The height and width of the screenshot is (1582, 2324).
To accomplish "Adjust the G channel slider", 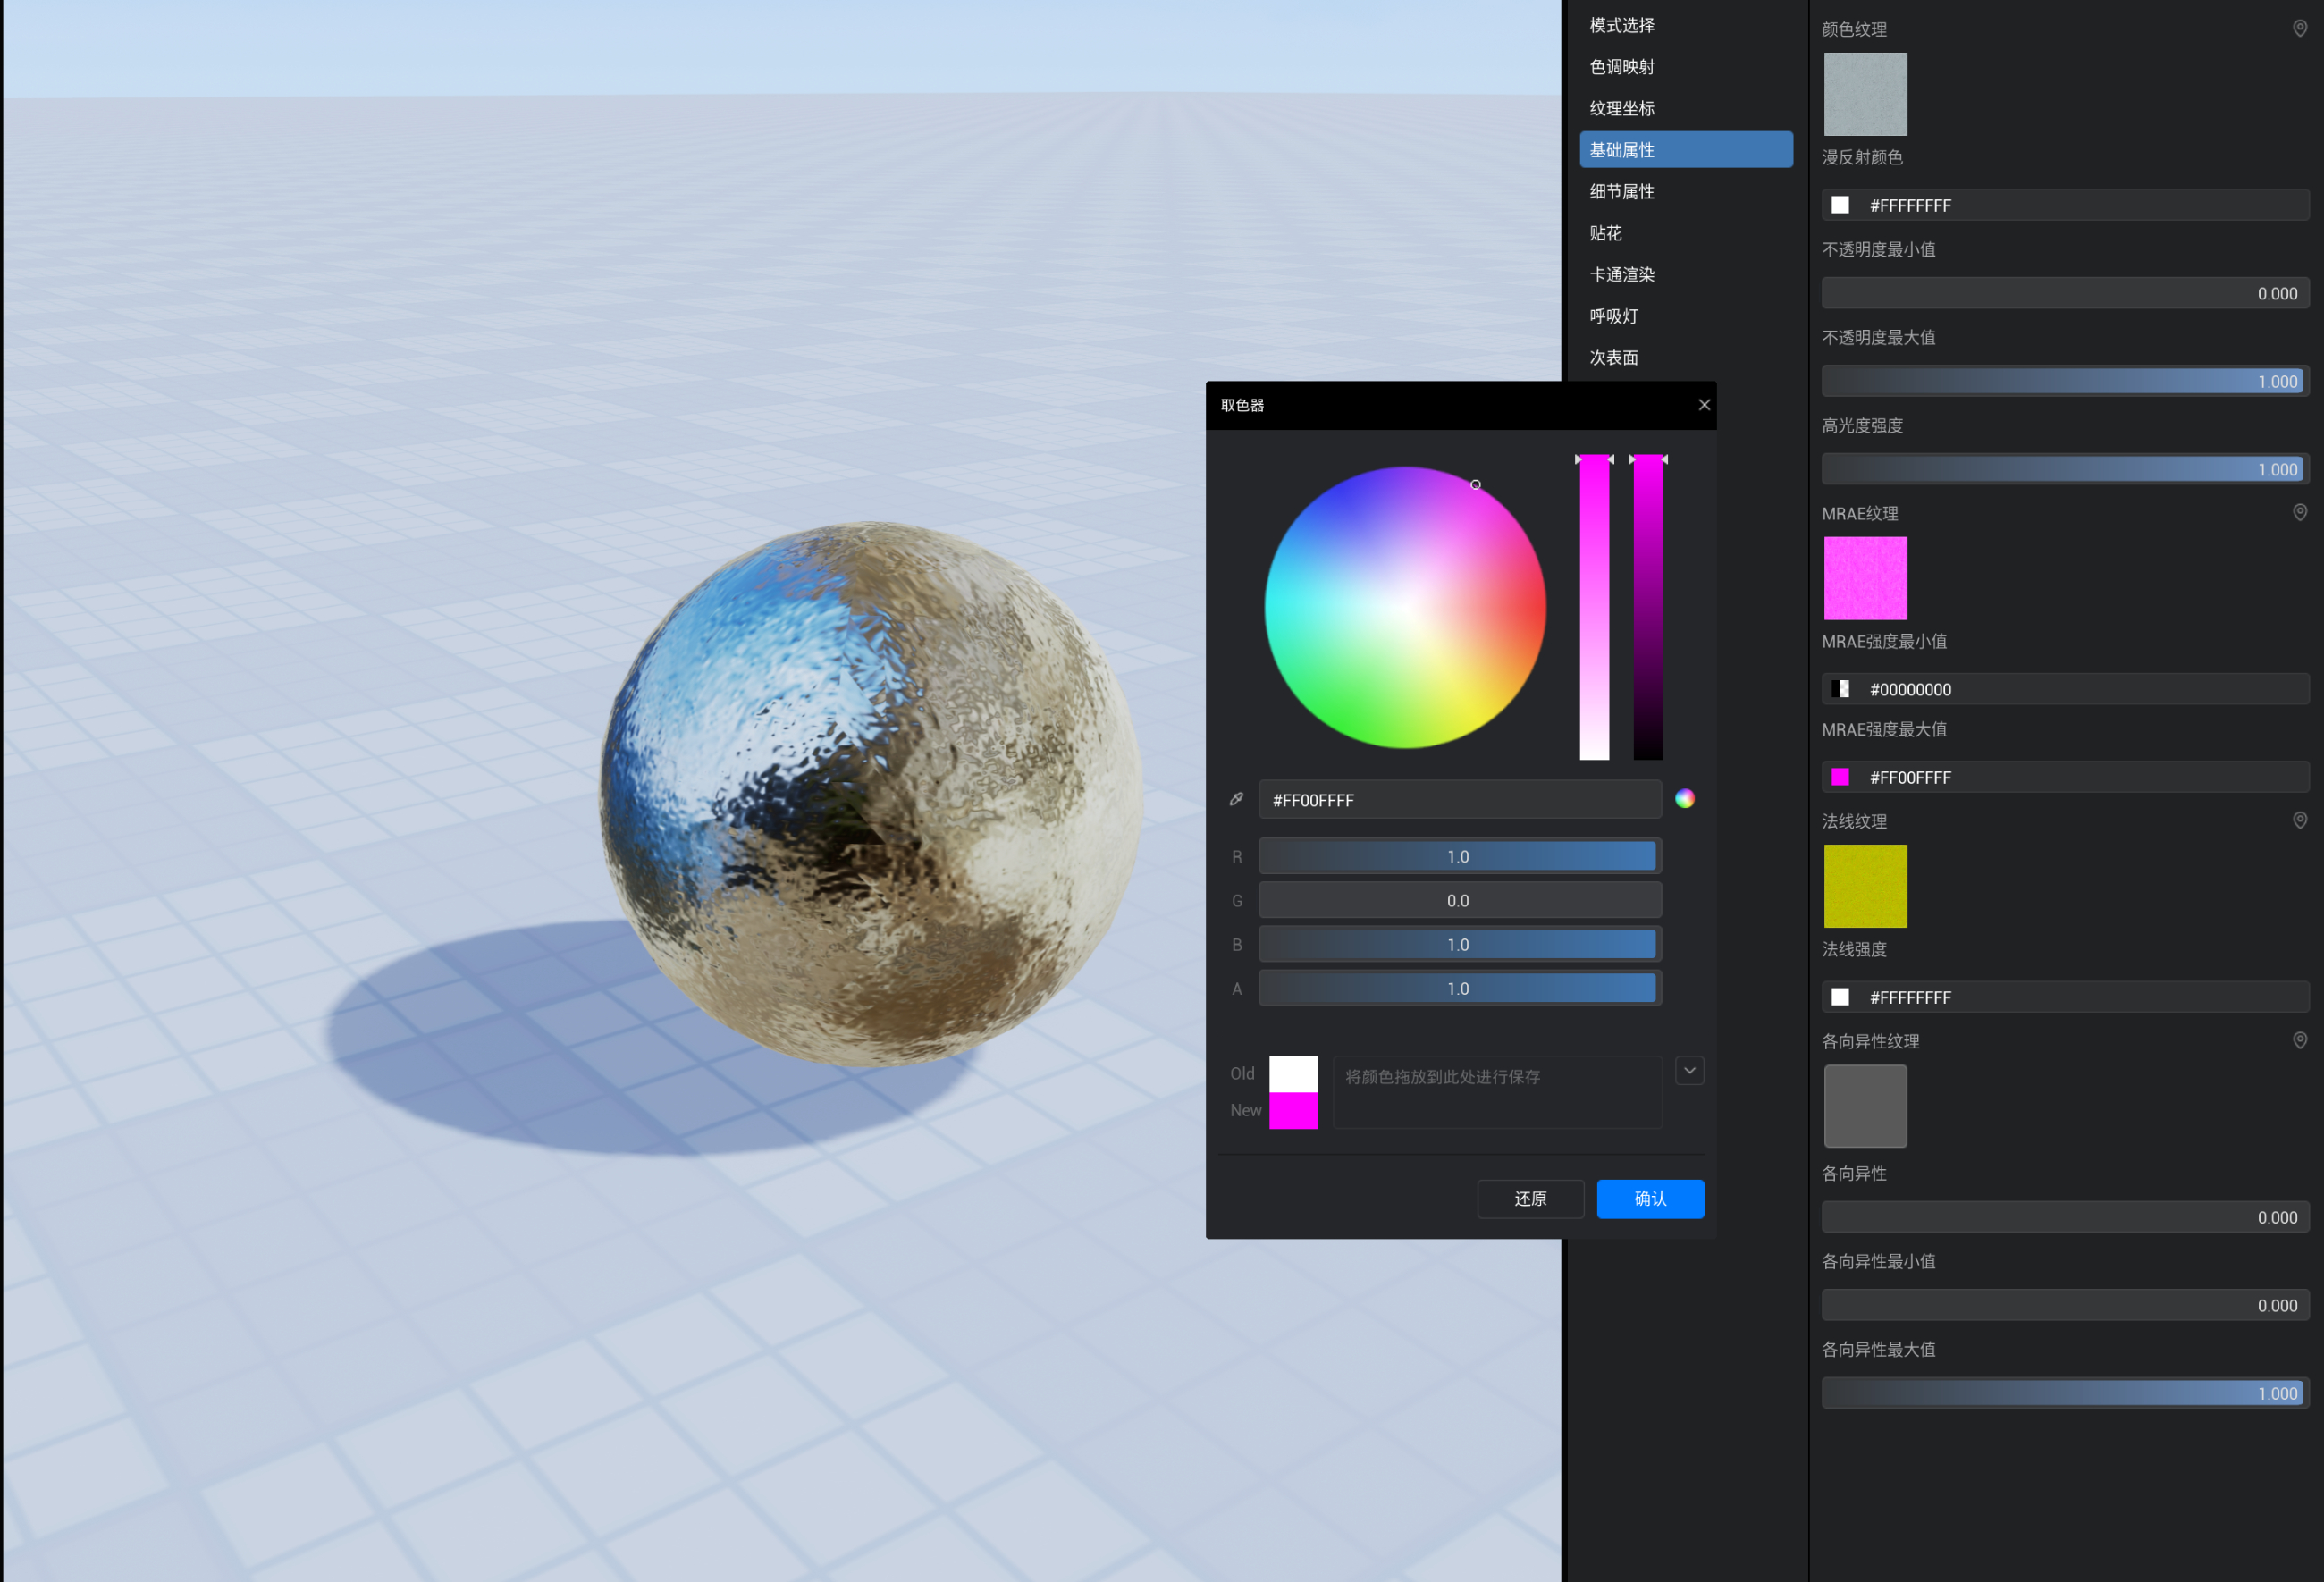I will tap(1460, 900).
